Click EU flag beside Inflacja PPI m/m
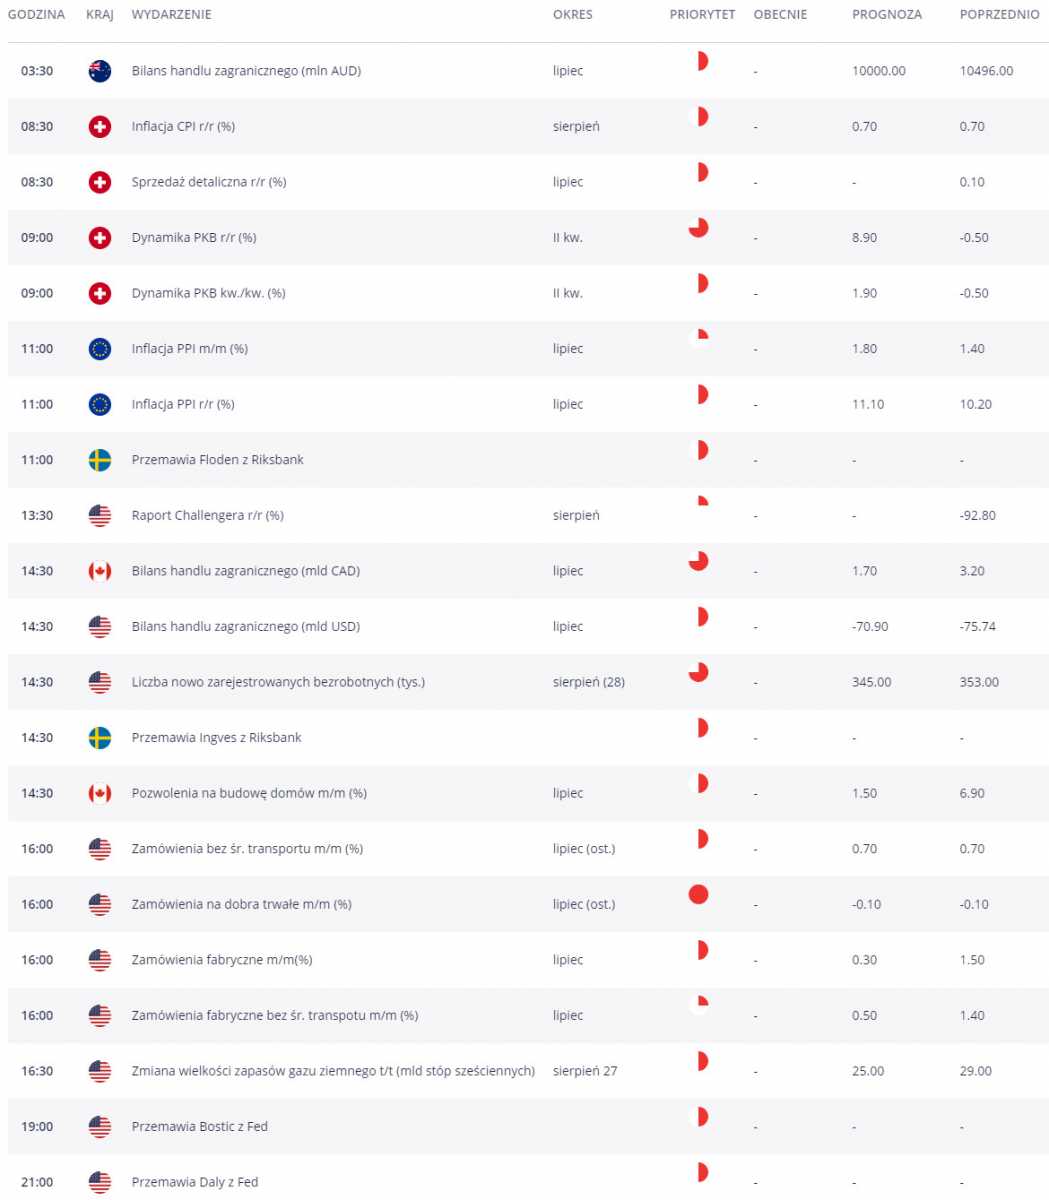The height and width of the screenshot is (1200, 1049). [100, 349]
